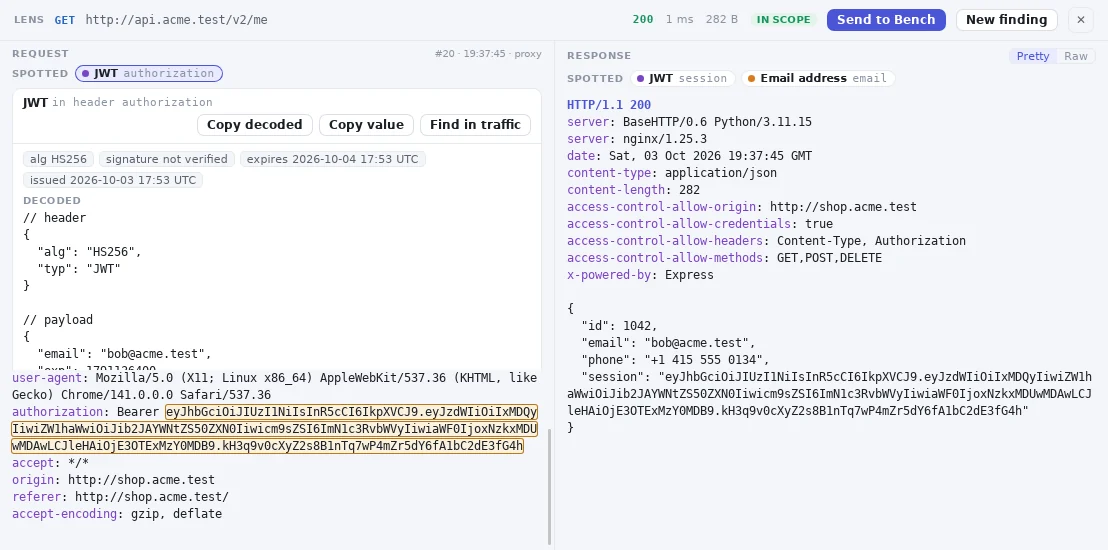Click the user-agent header line
Screen dimensions: 1108x550
[x=274, y=386]
